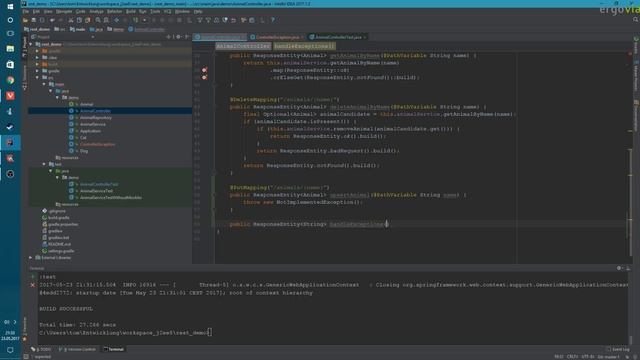Remove breakpoint on the .map(ResponseEntity::ok) line

[x=204, y=70]
